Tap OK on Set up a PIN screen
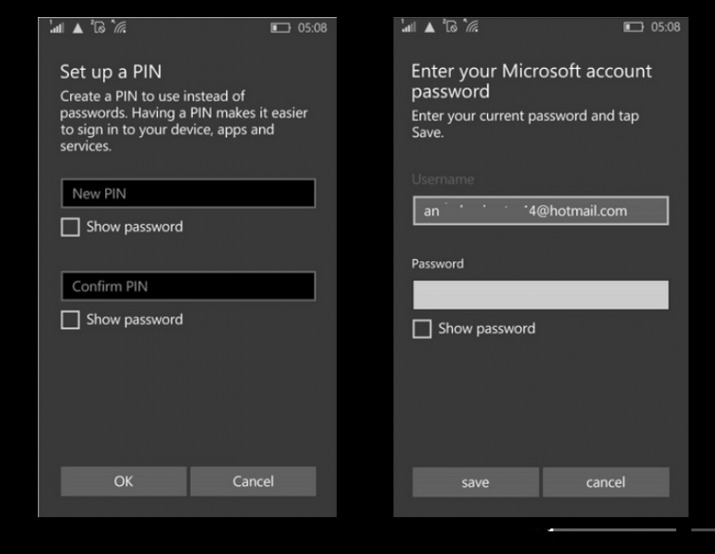This screenshot has width=715, height=554. tap(124, 481)
